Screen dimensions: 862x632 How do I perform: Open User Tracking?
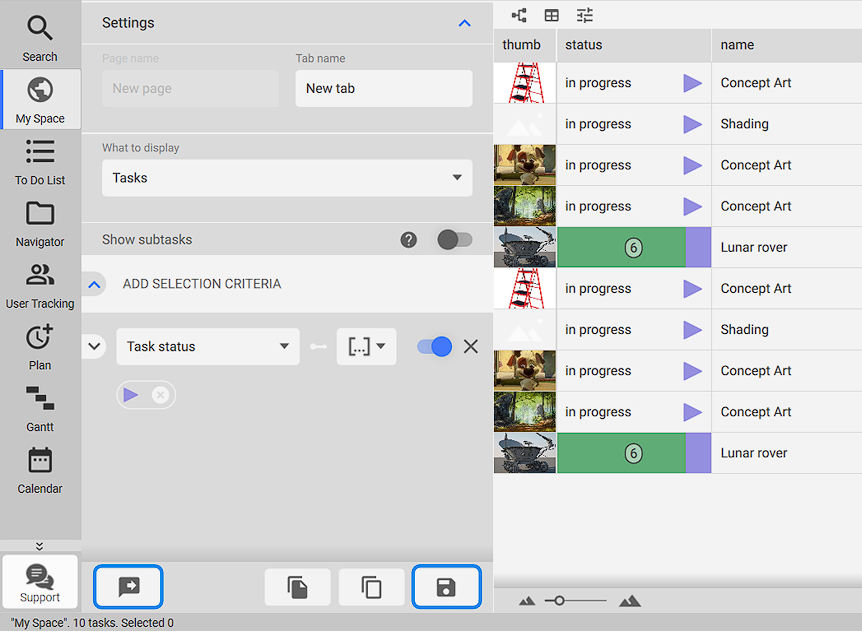(x=40, y=286)
